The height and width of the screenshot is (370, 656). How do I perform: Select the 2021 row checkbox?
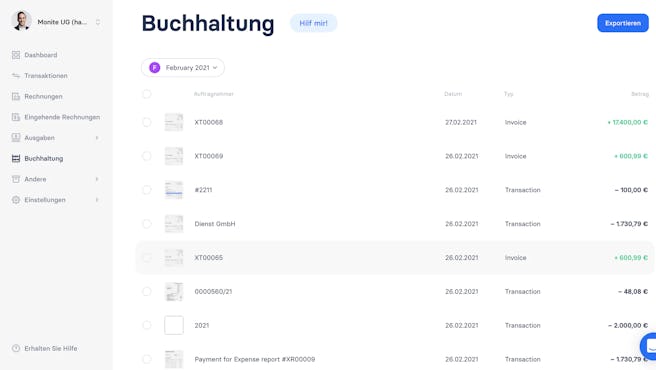[146, 325]
